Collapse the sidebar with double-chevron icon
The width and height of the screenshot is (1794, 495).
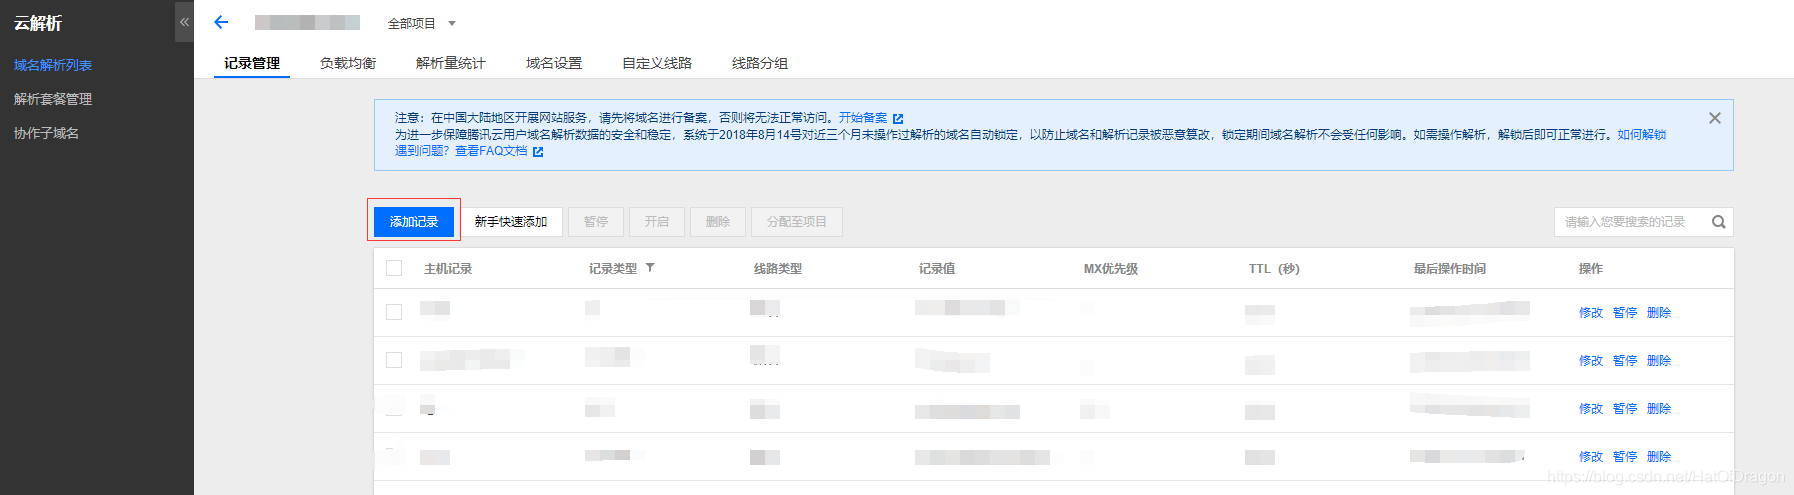(184, 21)
